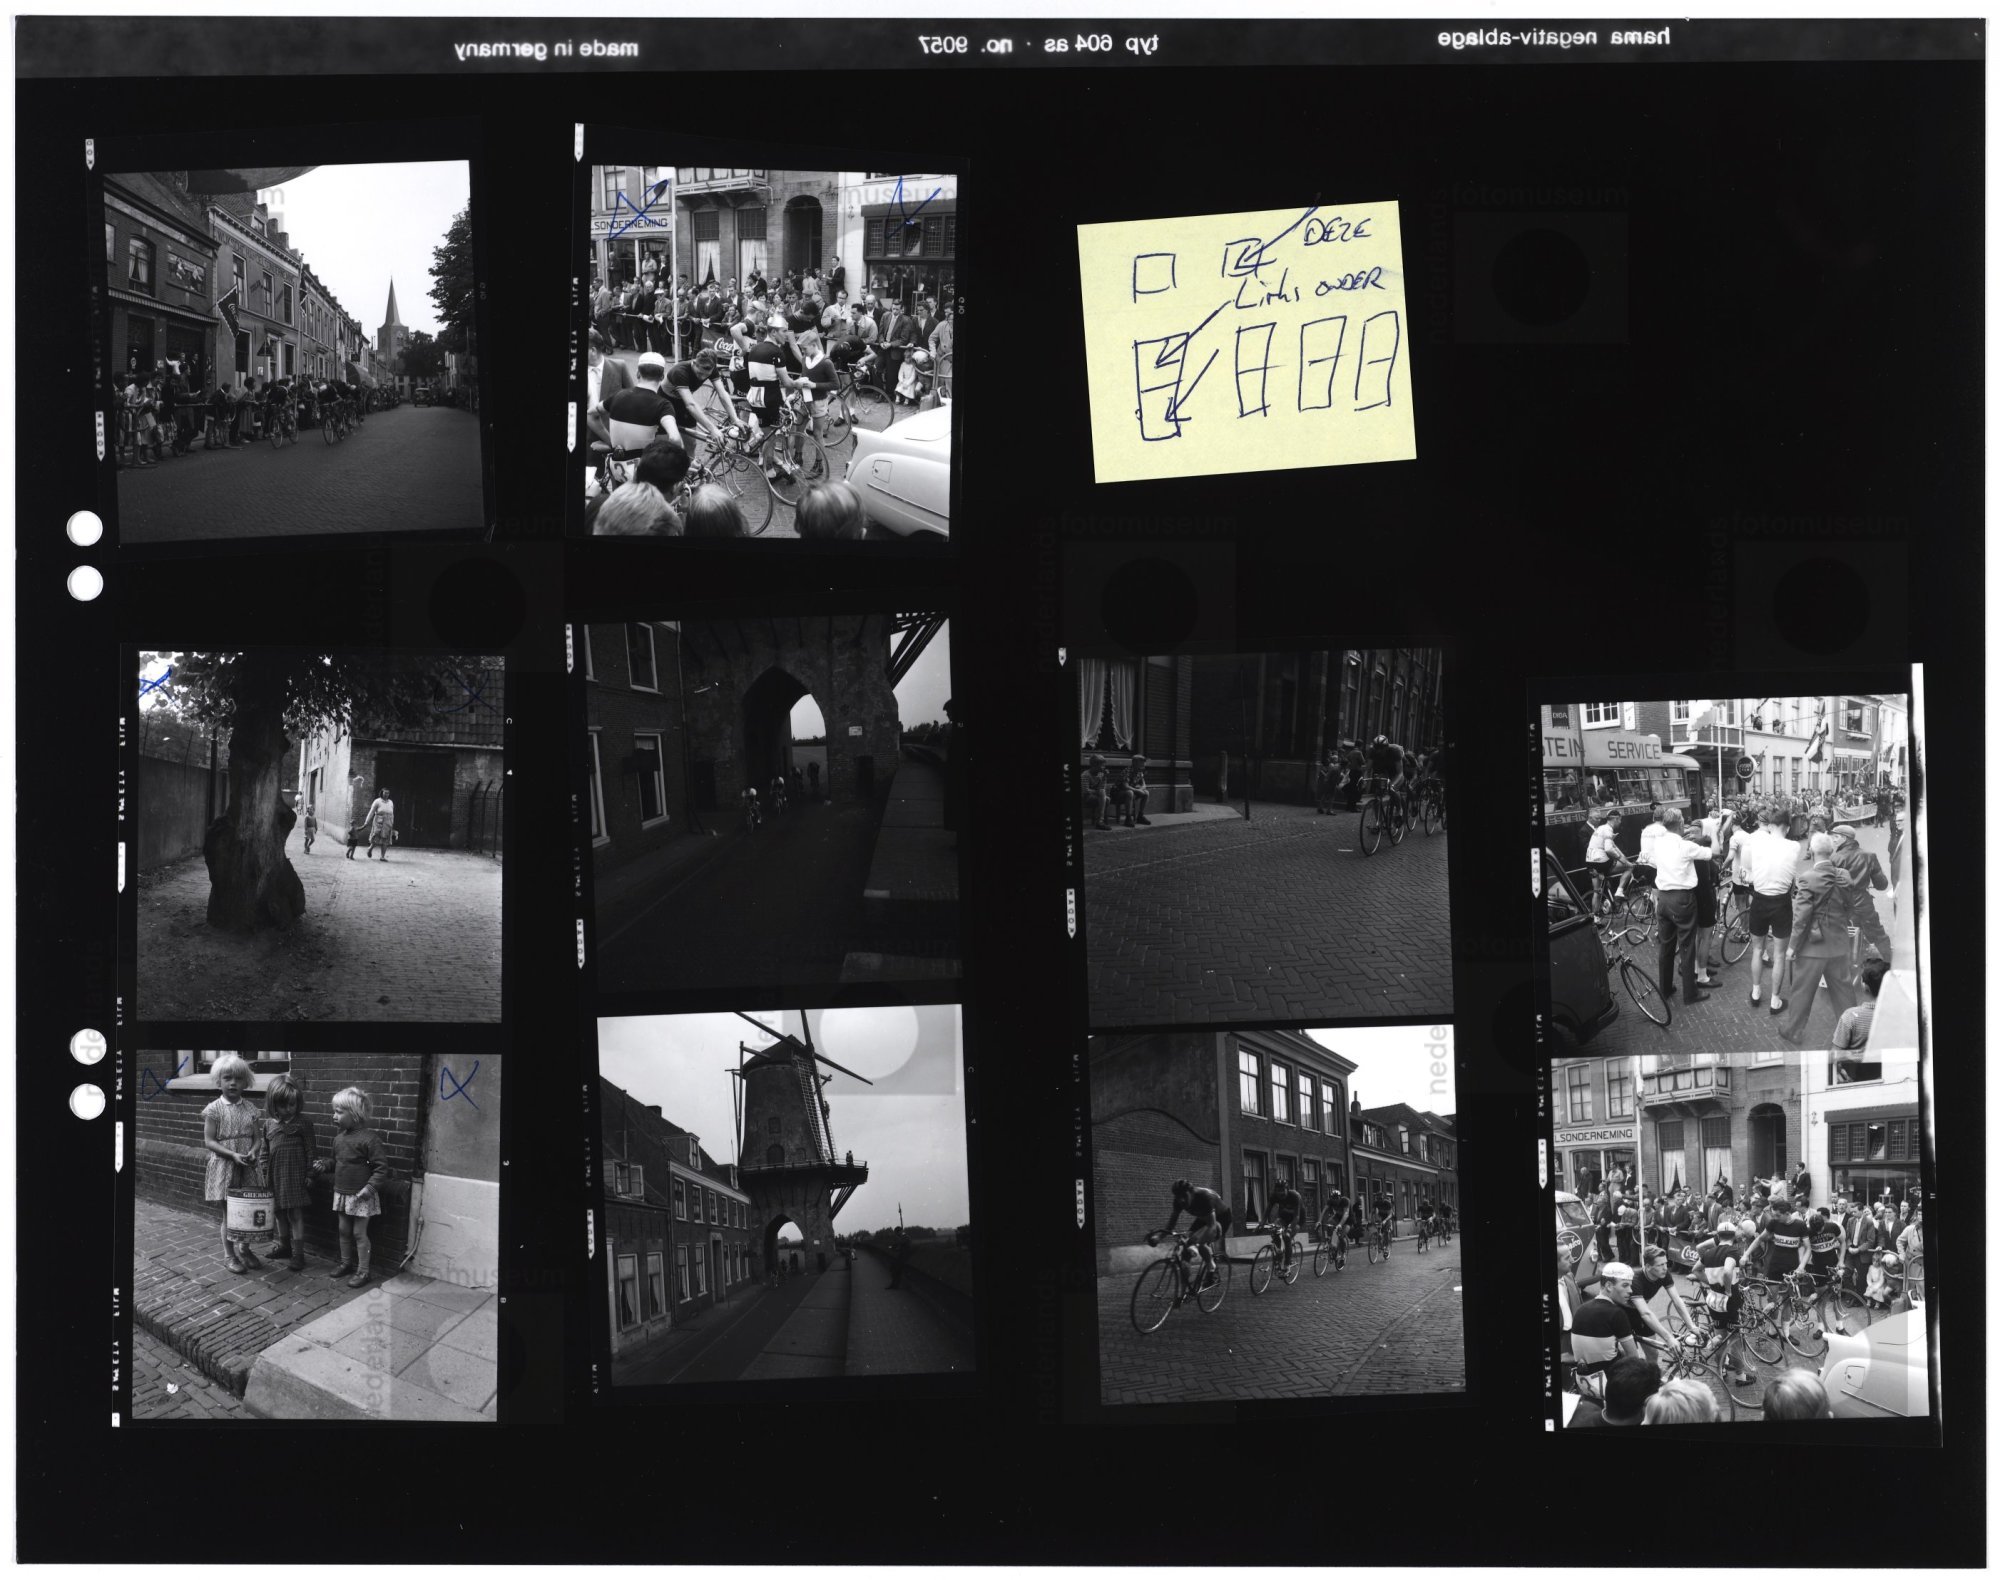This screenshot has width=2000, height=1580.
Task: Click the mirrored 'hama negativ-ablage' text
Action: pos(1554,39)
